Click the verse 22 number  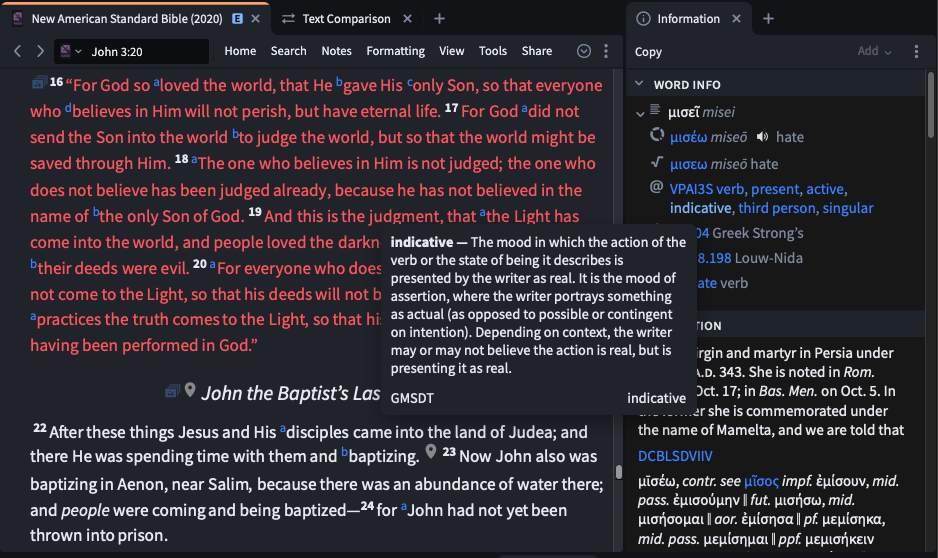coord(39,428)
